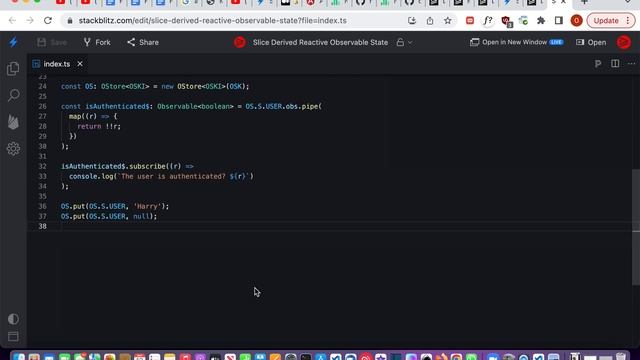Click the project title Slice Derived Reactive Observable State

point(320,42)
